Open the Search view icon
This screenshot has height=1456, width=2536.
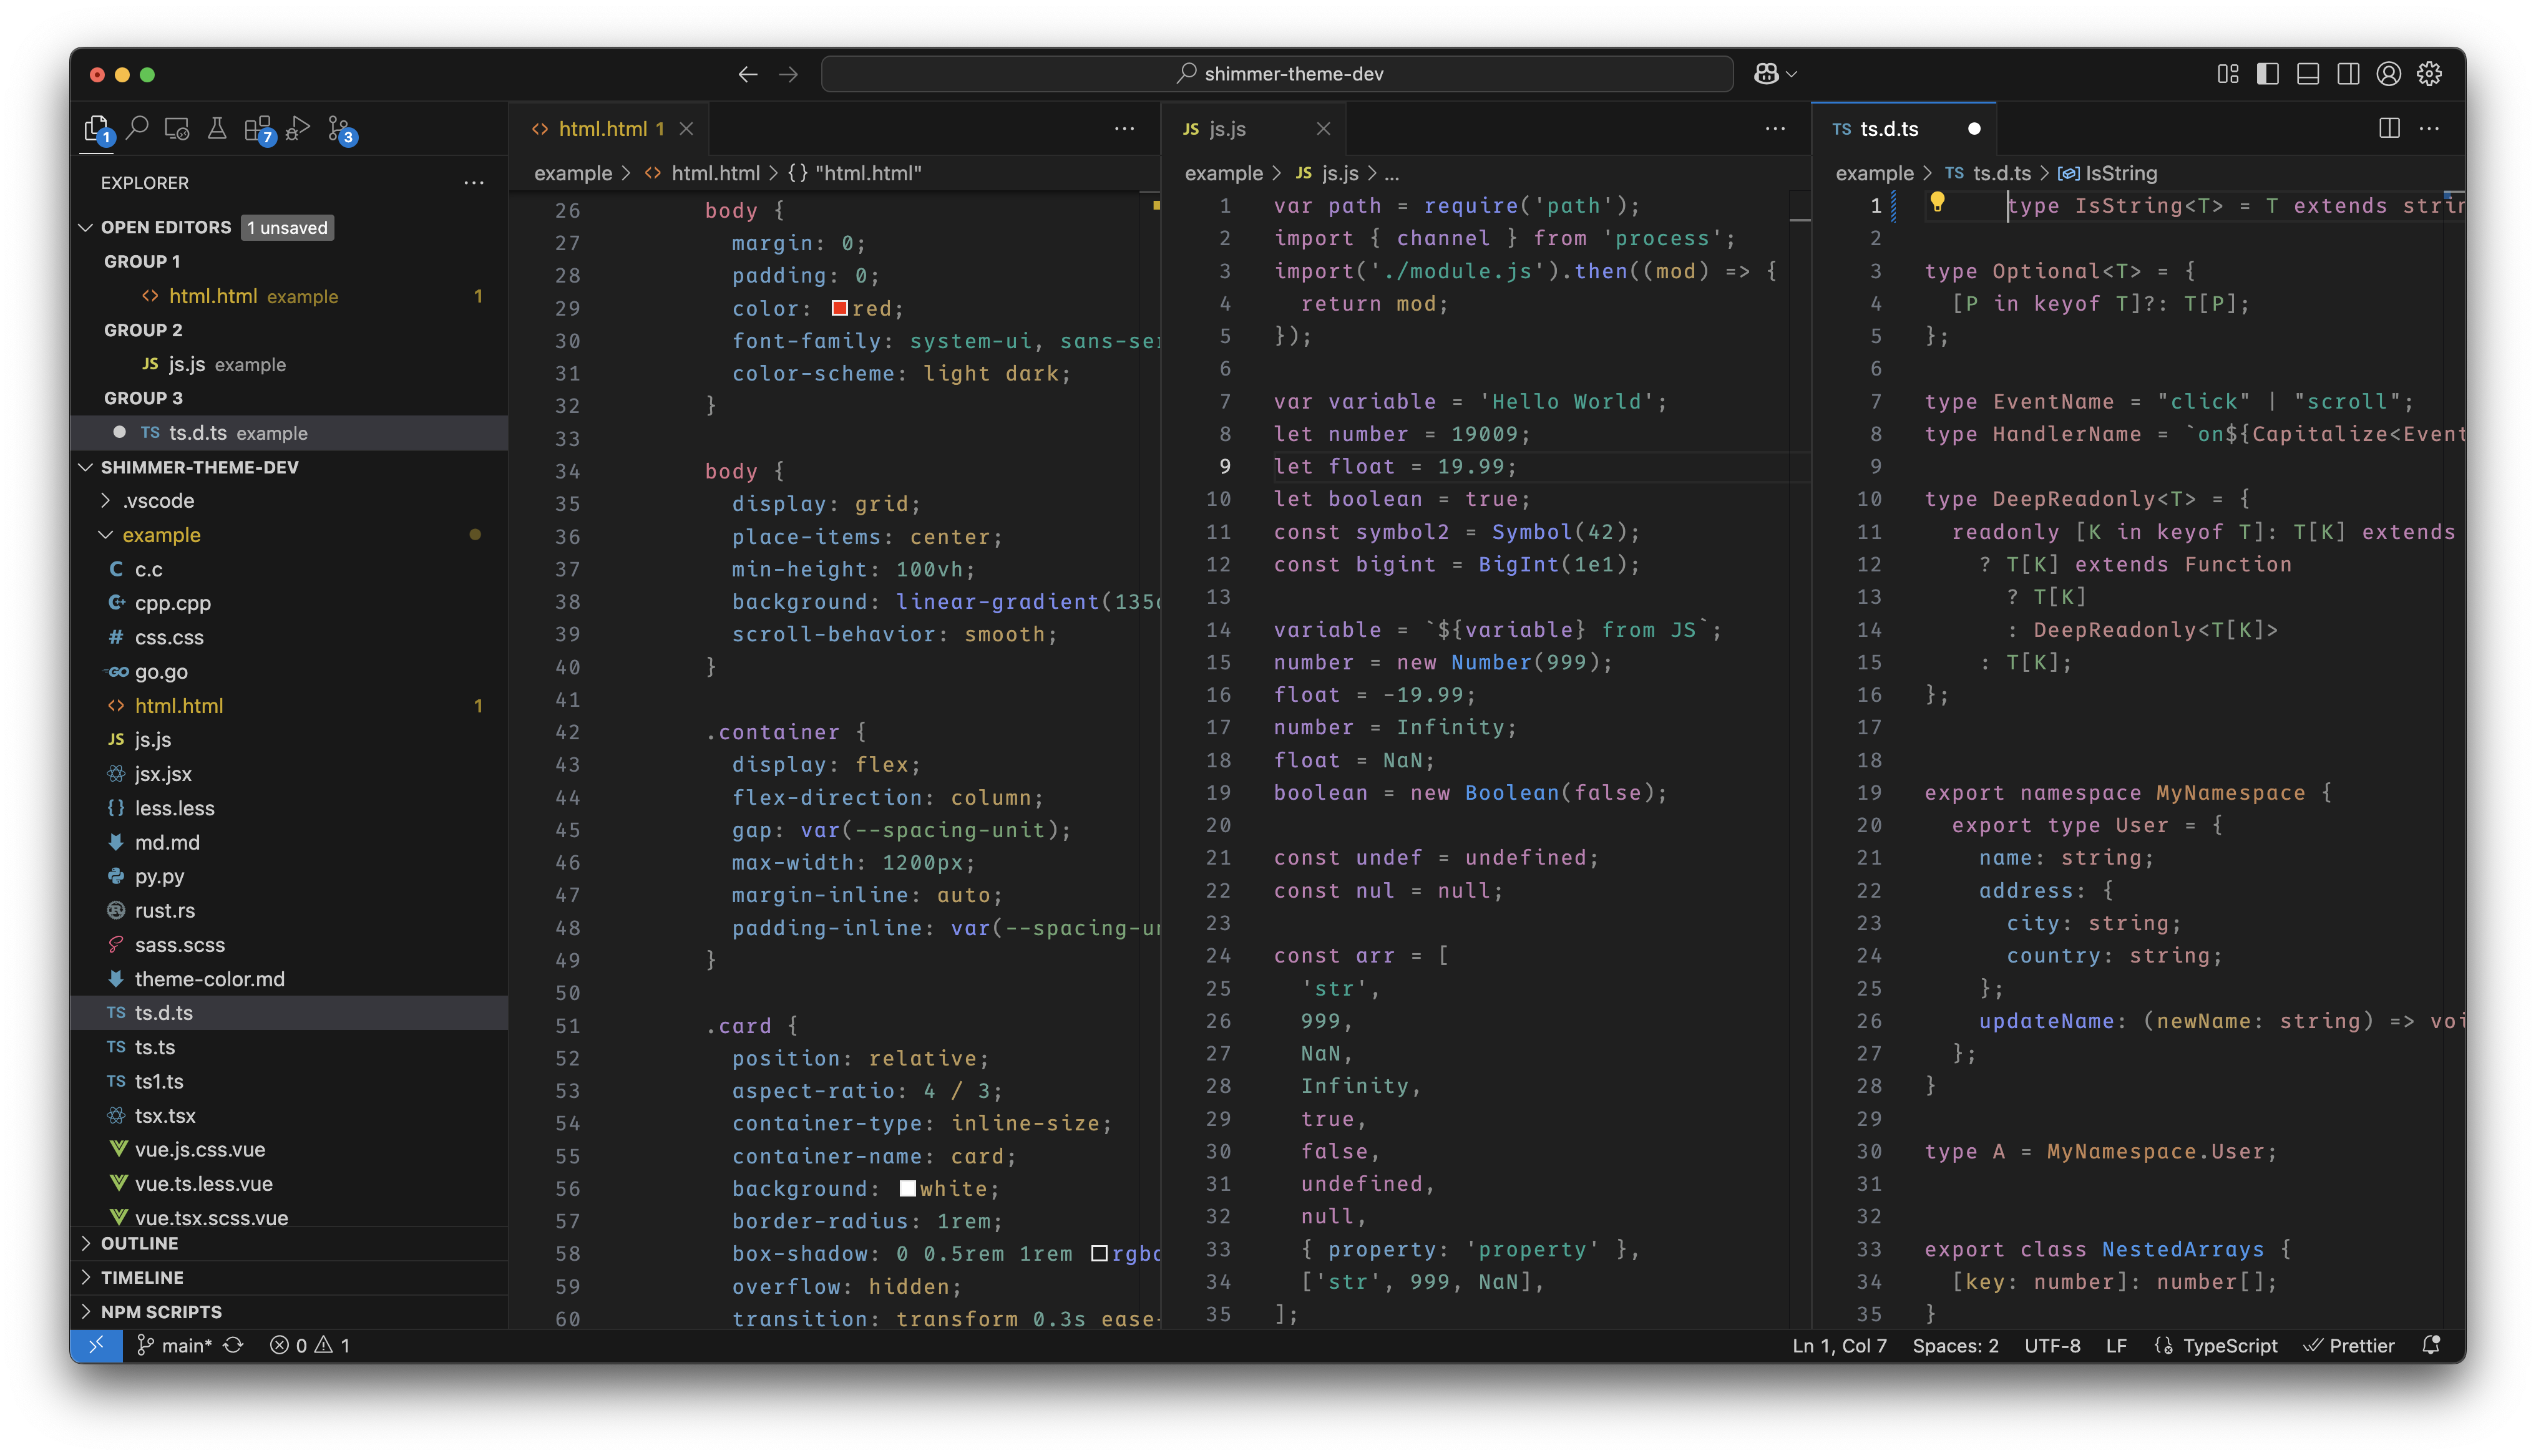click(138, 128)
